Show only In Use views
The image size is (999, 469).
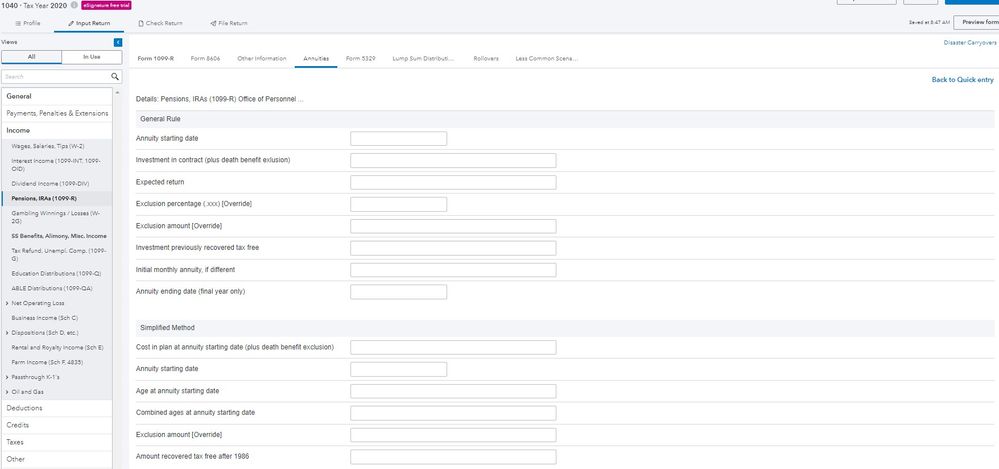[91, 58]
